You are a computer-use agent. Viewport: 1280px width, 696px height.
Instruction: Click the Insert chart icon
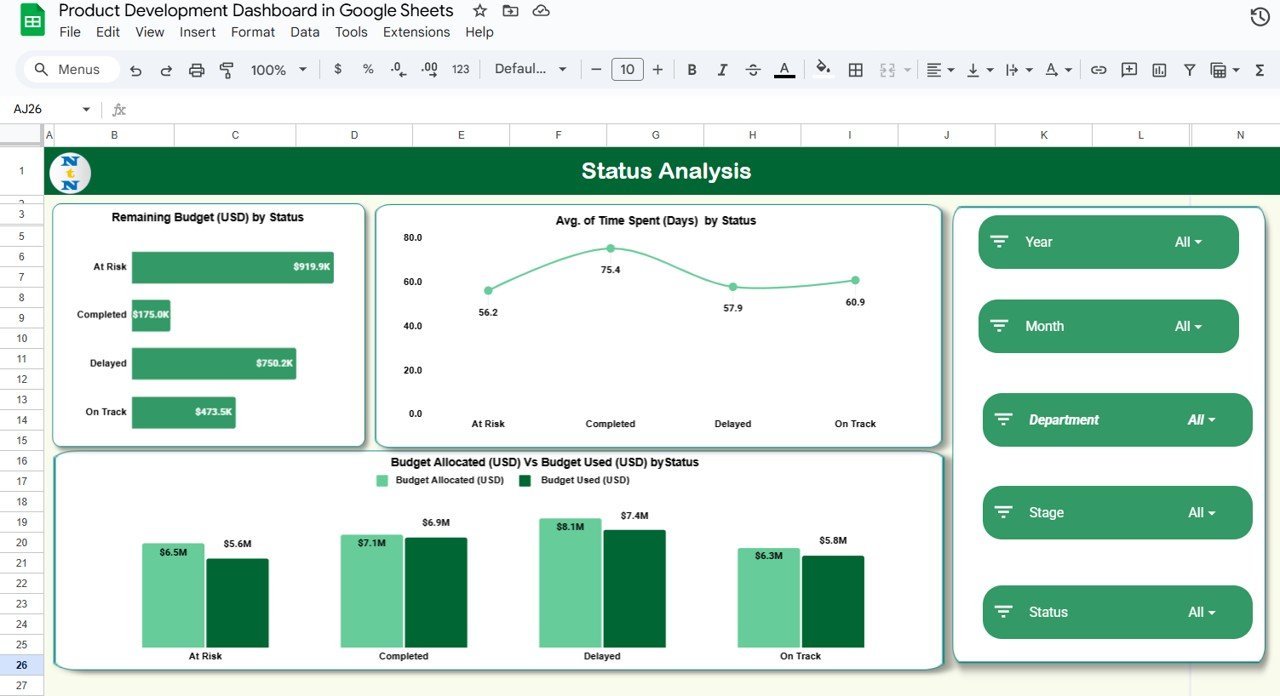[1159, 69]
